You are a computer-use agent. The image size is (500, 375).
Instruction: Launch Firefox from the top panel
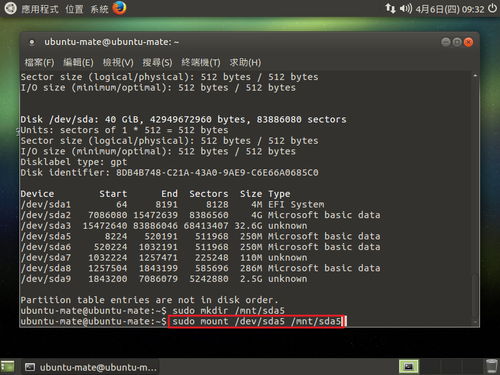[119, 8]
